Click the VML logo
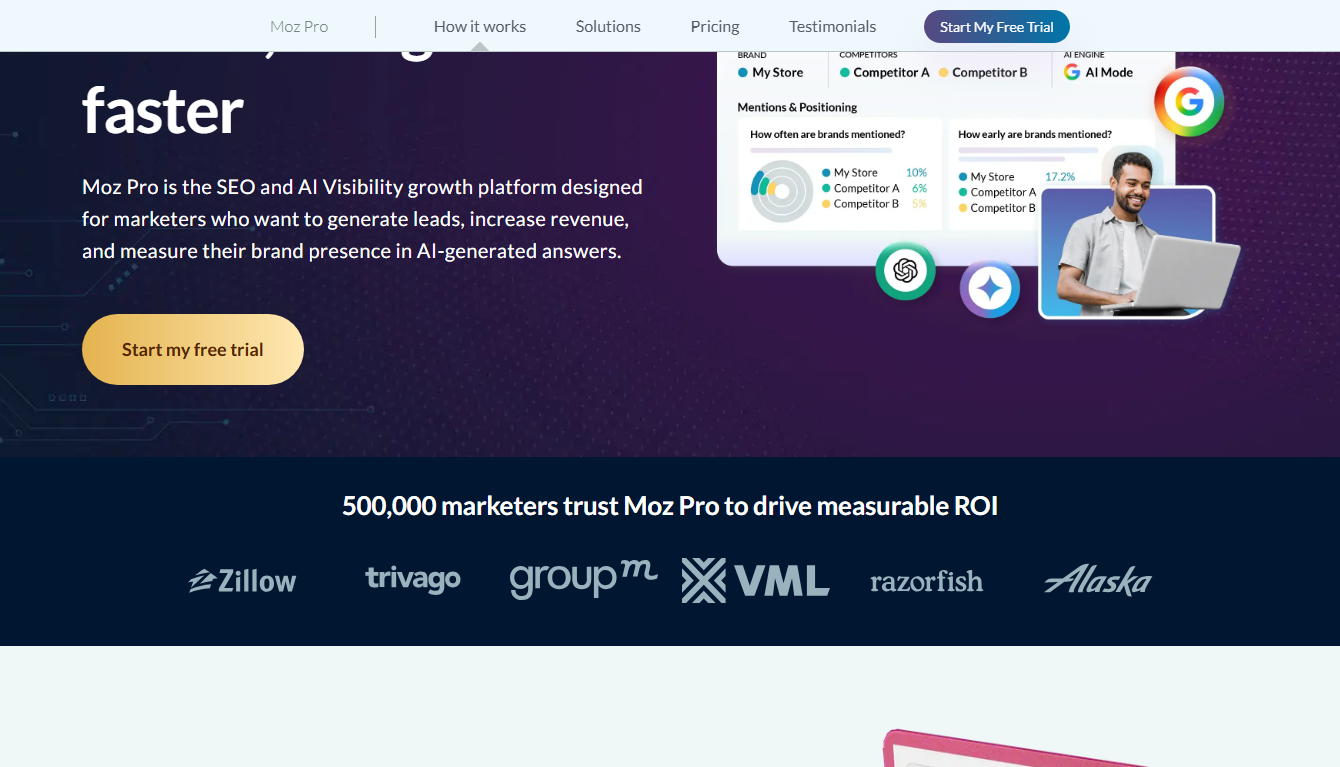Screen dimensions: 1340x767 click(755, 580)
